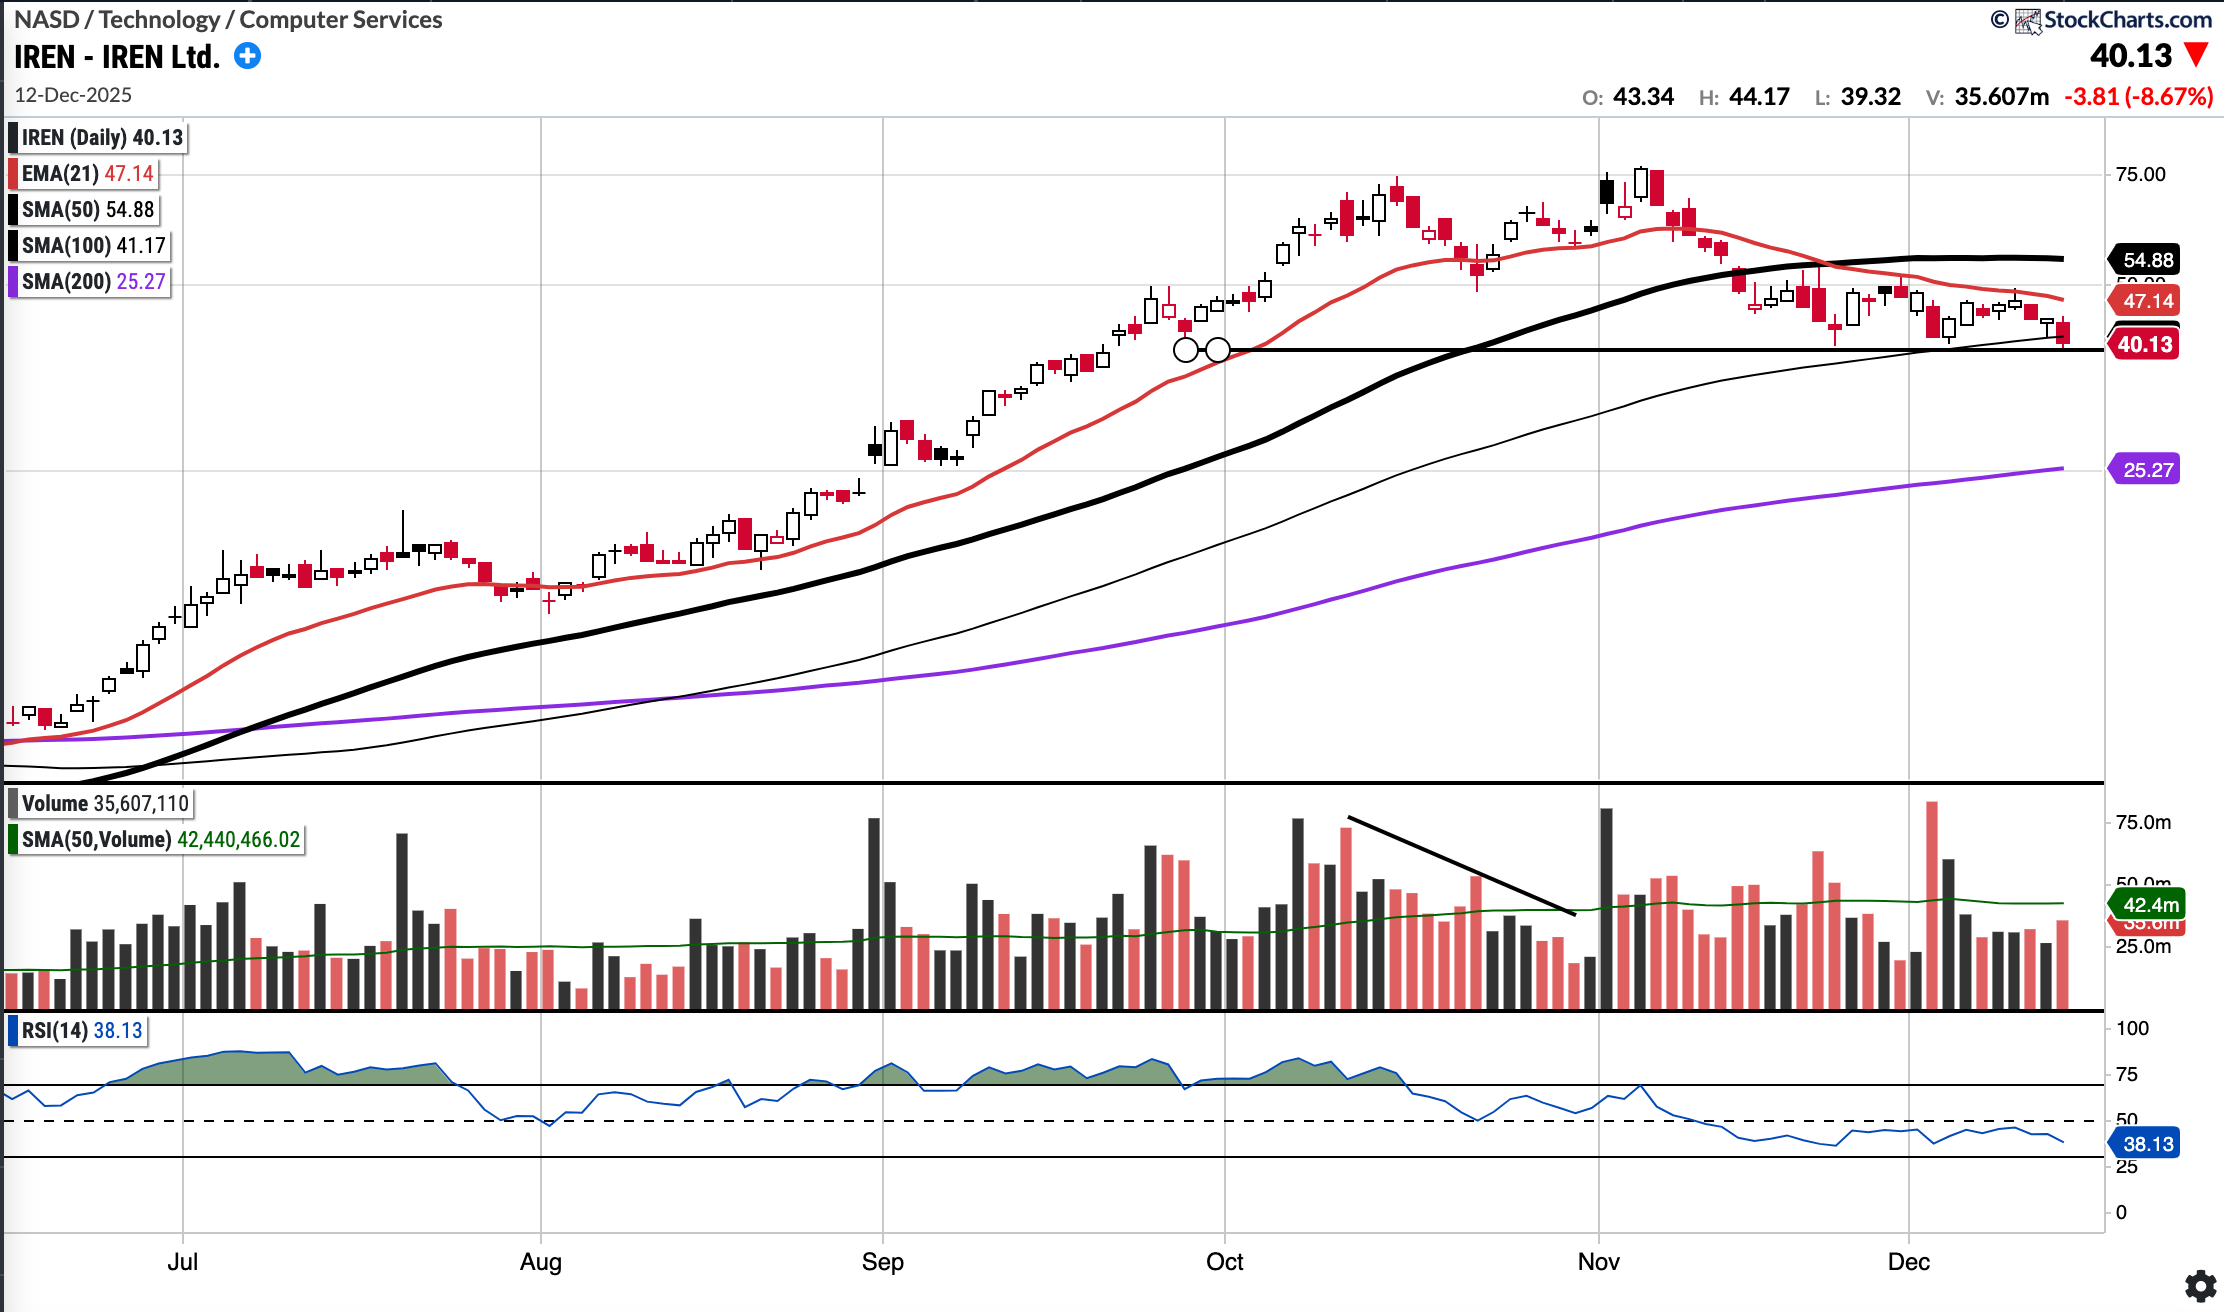Open the settings gear icon
Image resolution: width=2224 pixels, height=1312 pixels.
point(2199,1286)
